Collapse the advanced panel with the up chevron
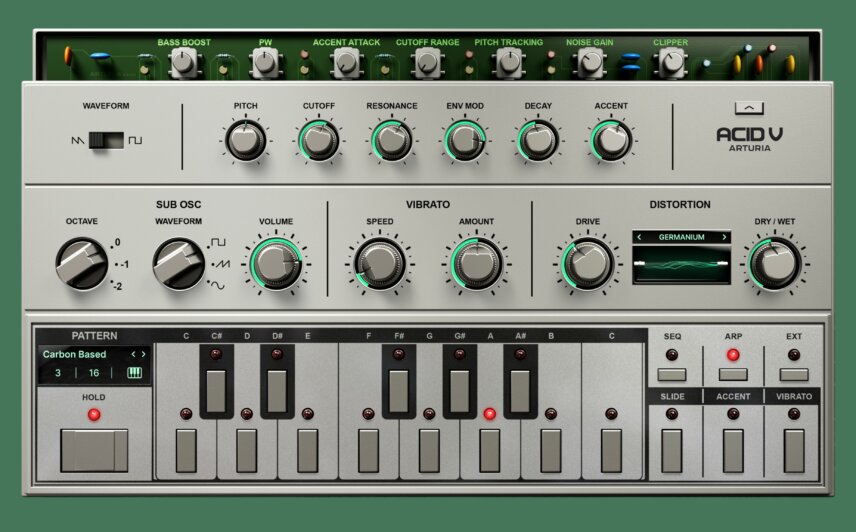 coord(749,108)
